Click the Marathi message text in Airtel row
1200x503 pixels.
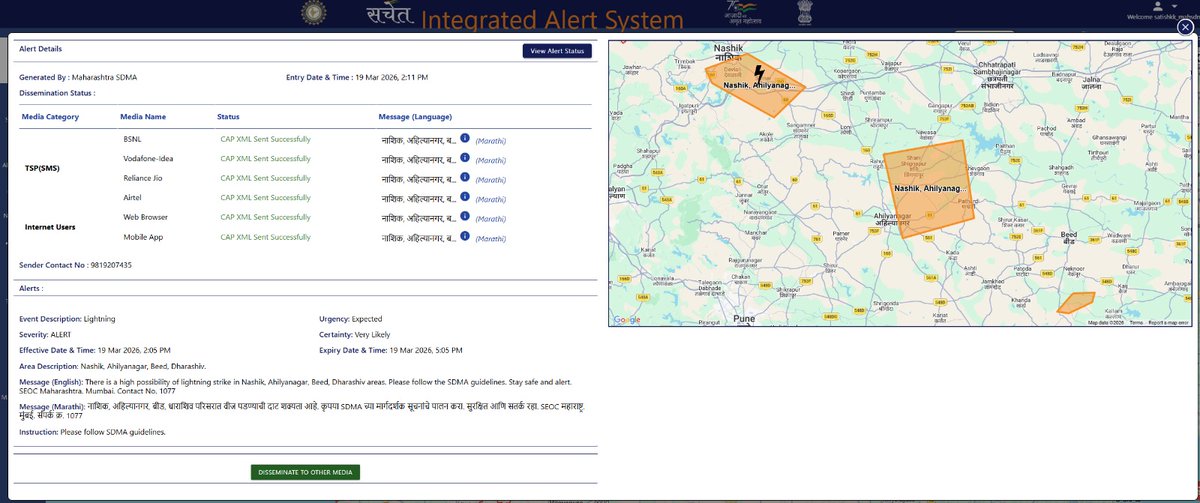[419, 198]
